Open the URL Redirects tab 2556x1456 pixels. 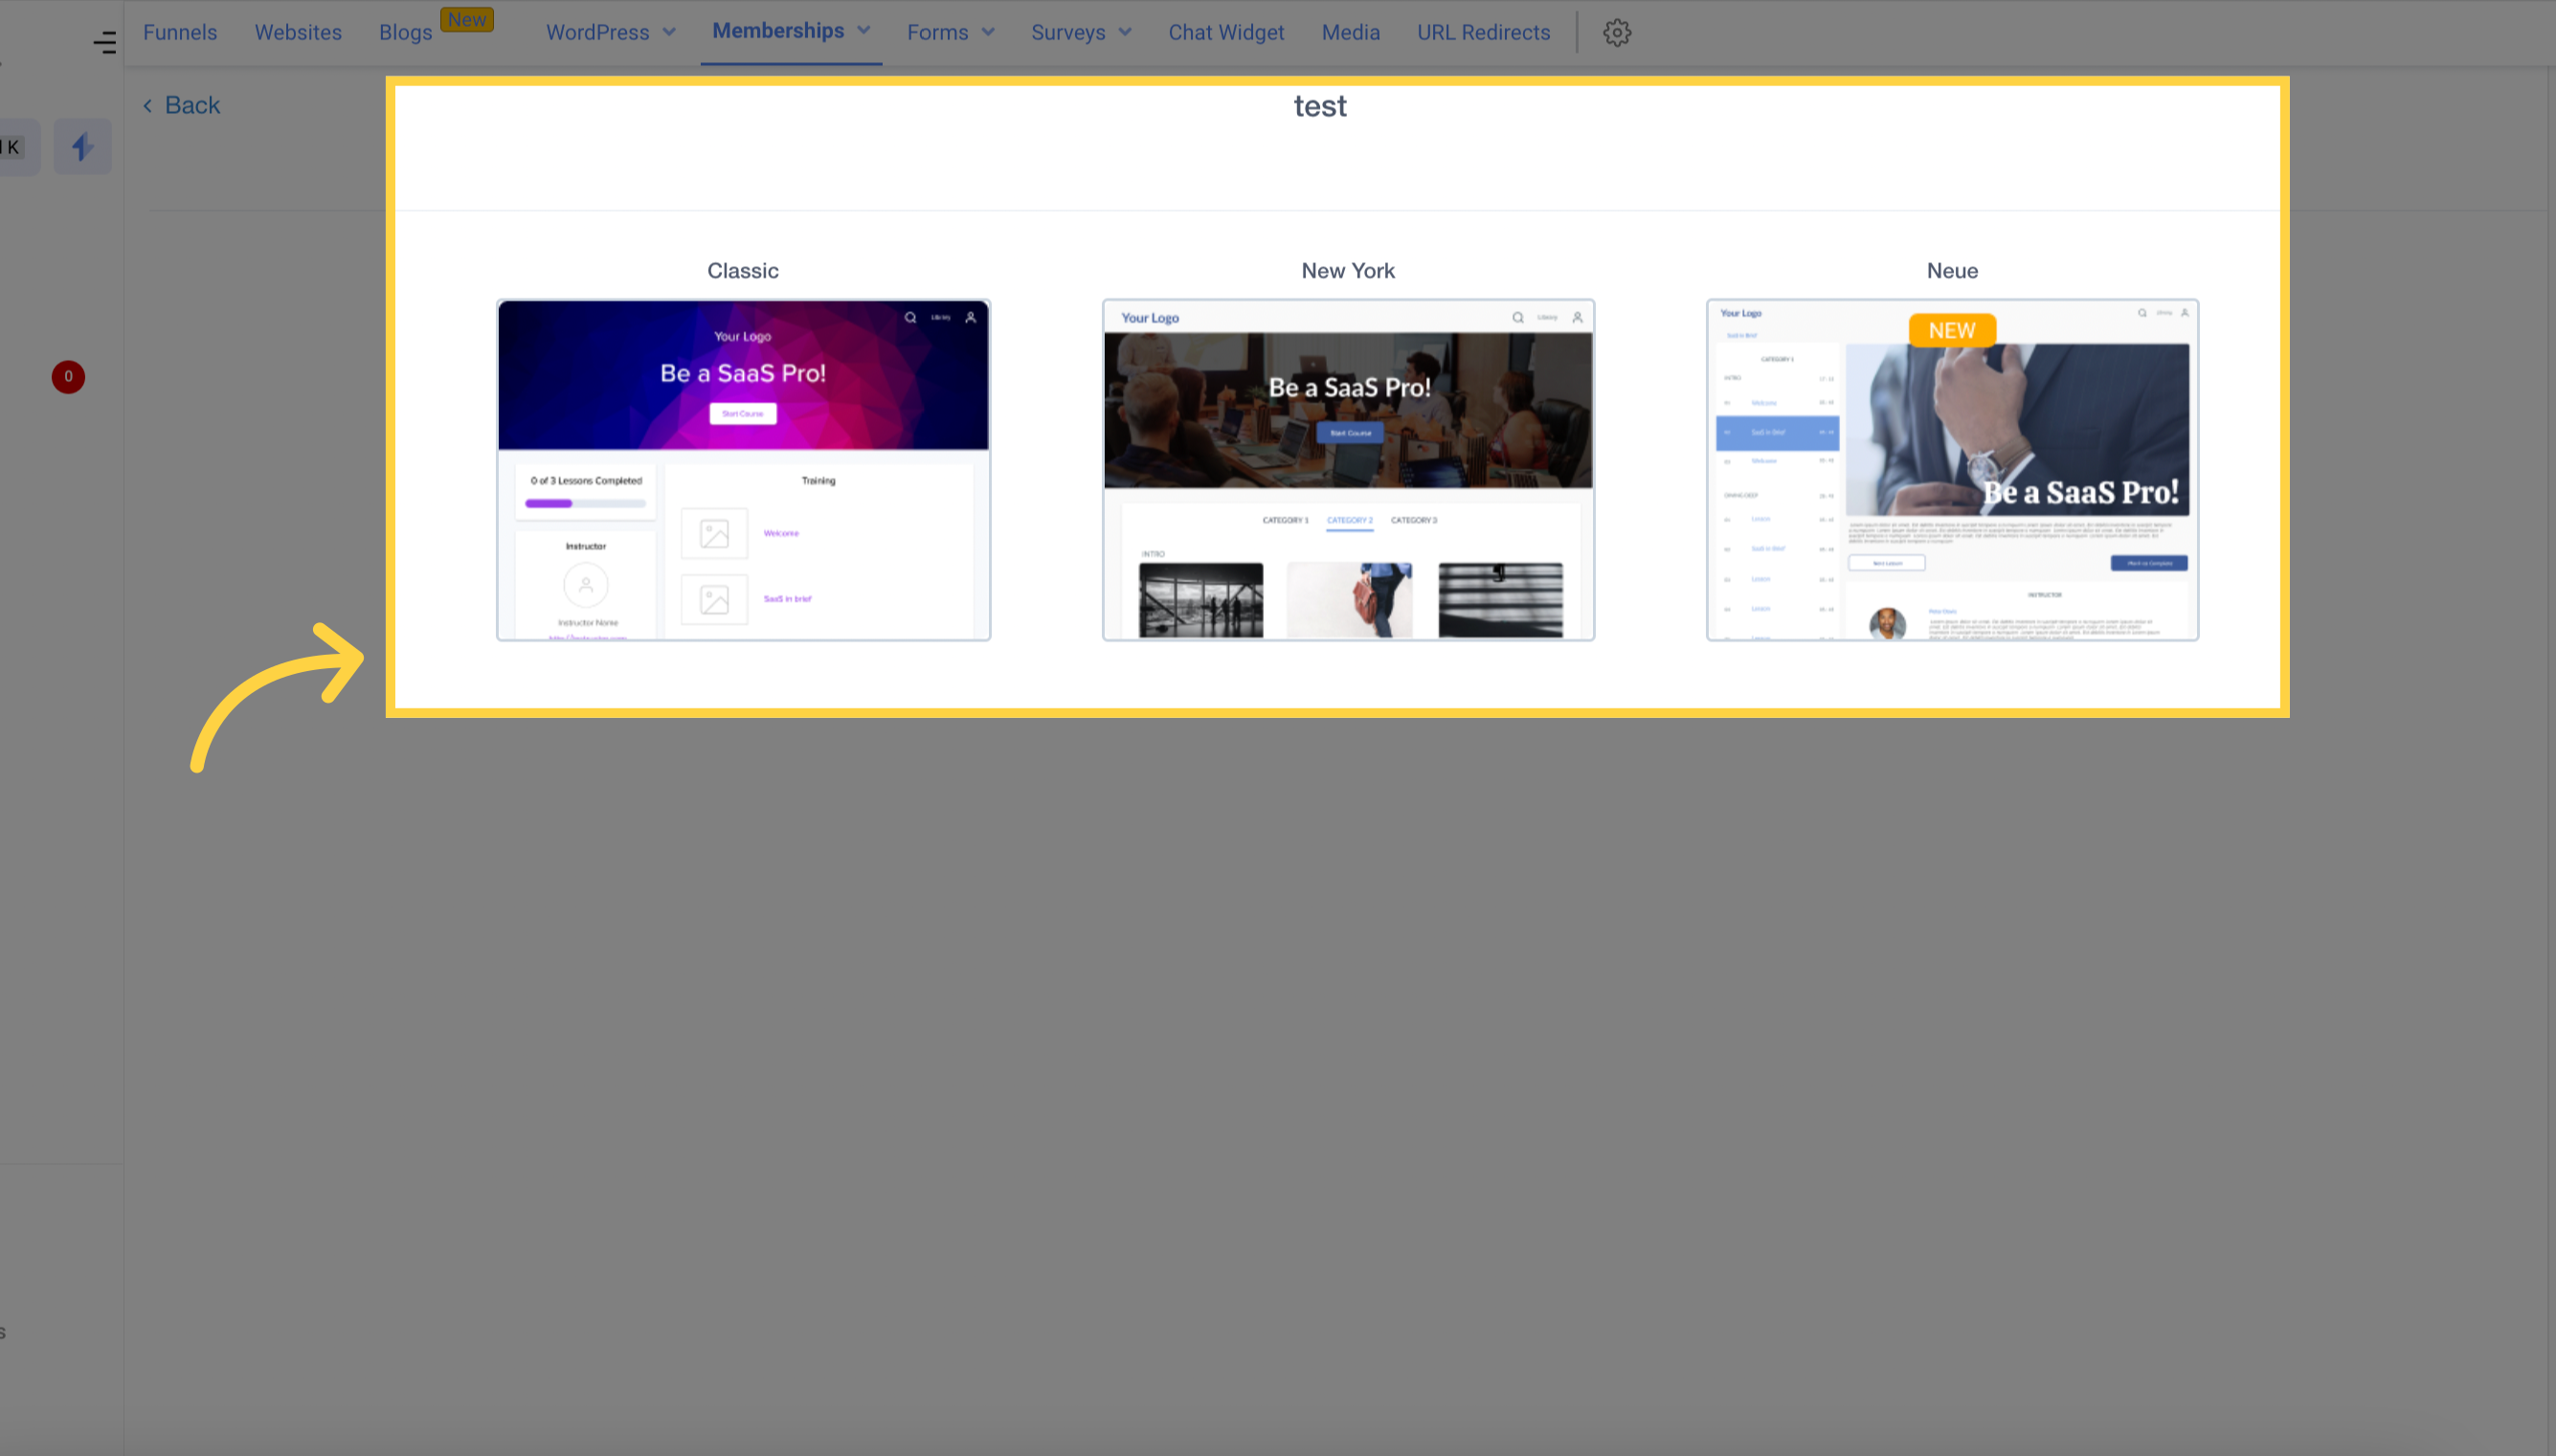click(x=1483, y=32)
